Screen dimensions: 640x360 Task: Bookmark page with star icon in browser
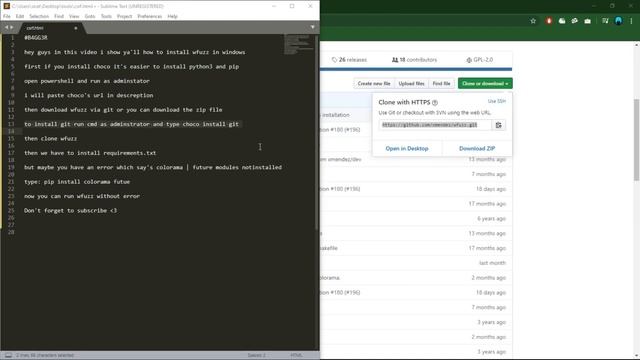tap(533, 21)
